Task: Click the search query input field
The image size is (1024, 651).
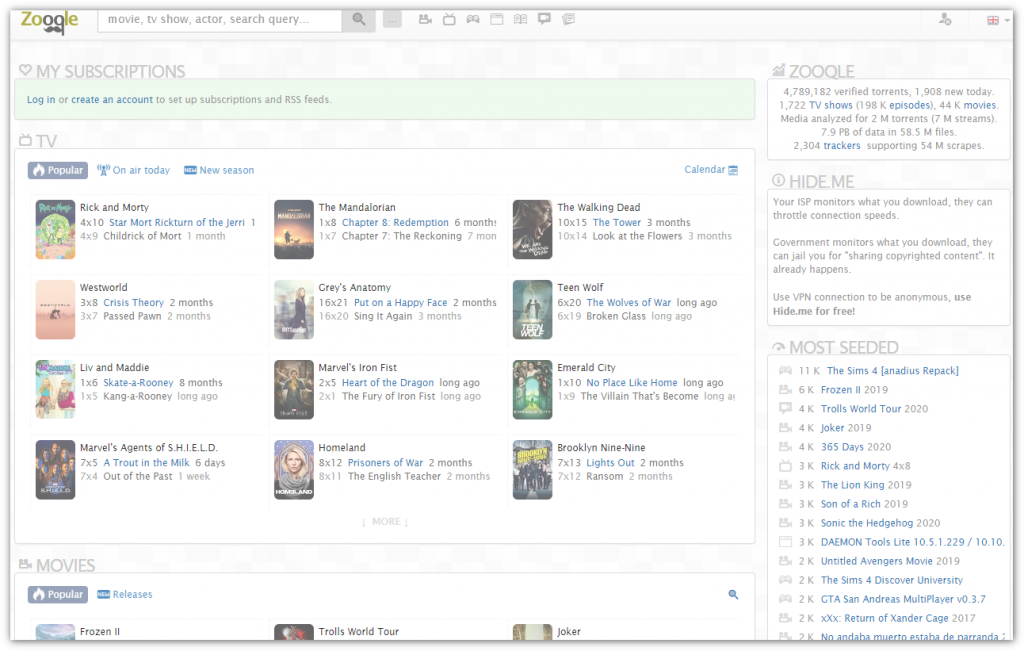Action: coord(220,20)
